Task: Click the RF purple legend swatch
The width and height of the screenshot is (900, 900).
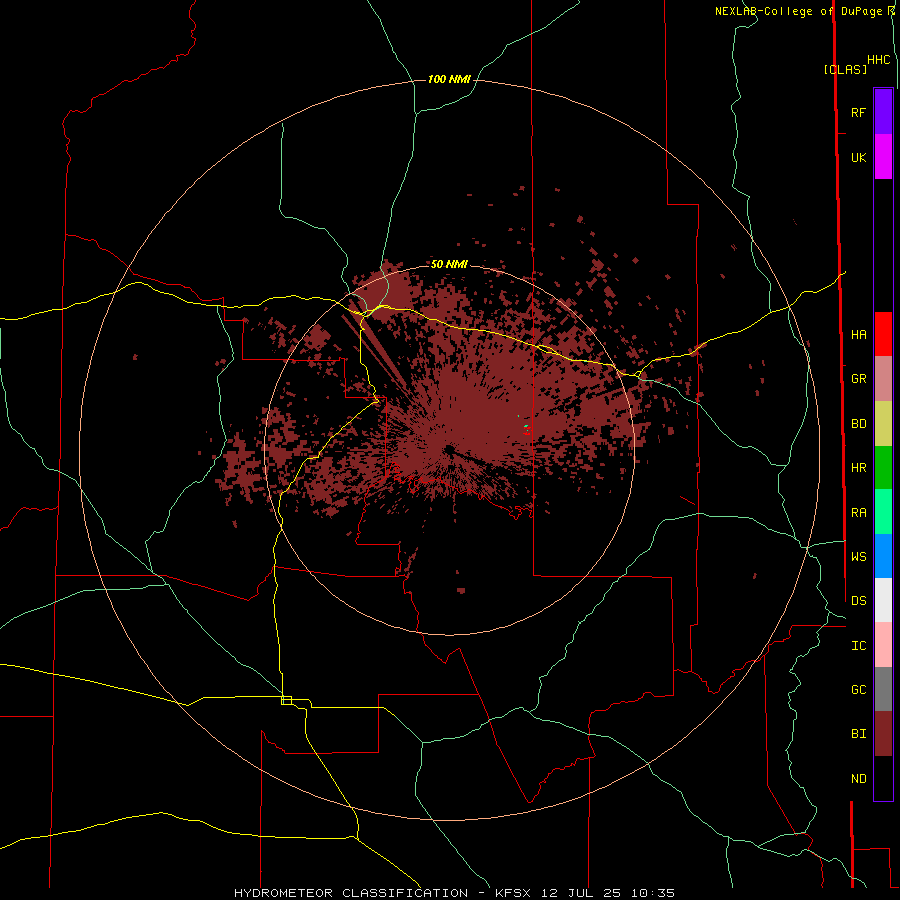Action: 883,112
